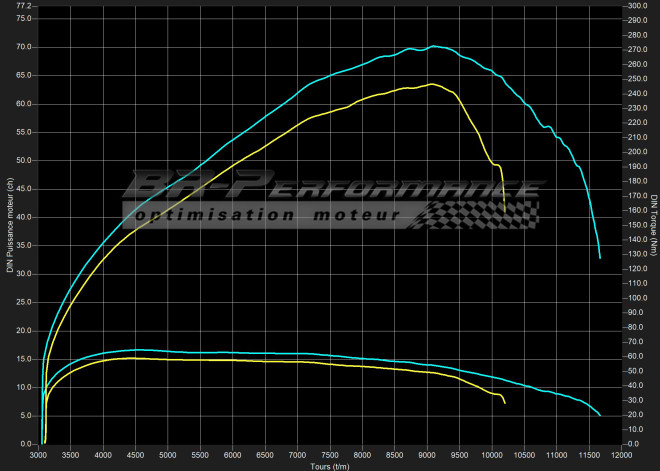Click the 150.0 tick on the torque axis
This screenshot has width=660, height=471.
pos(636,225)
